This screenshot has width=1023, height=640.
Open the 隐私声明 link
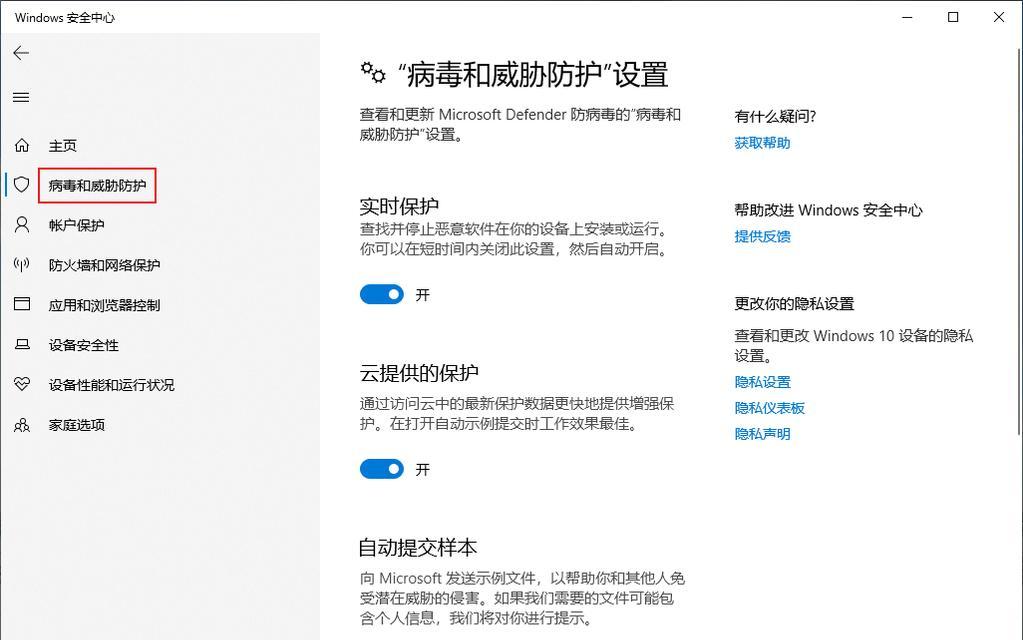pyautogui.click(x=762, y=434)
